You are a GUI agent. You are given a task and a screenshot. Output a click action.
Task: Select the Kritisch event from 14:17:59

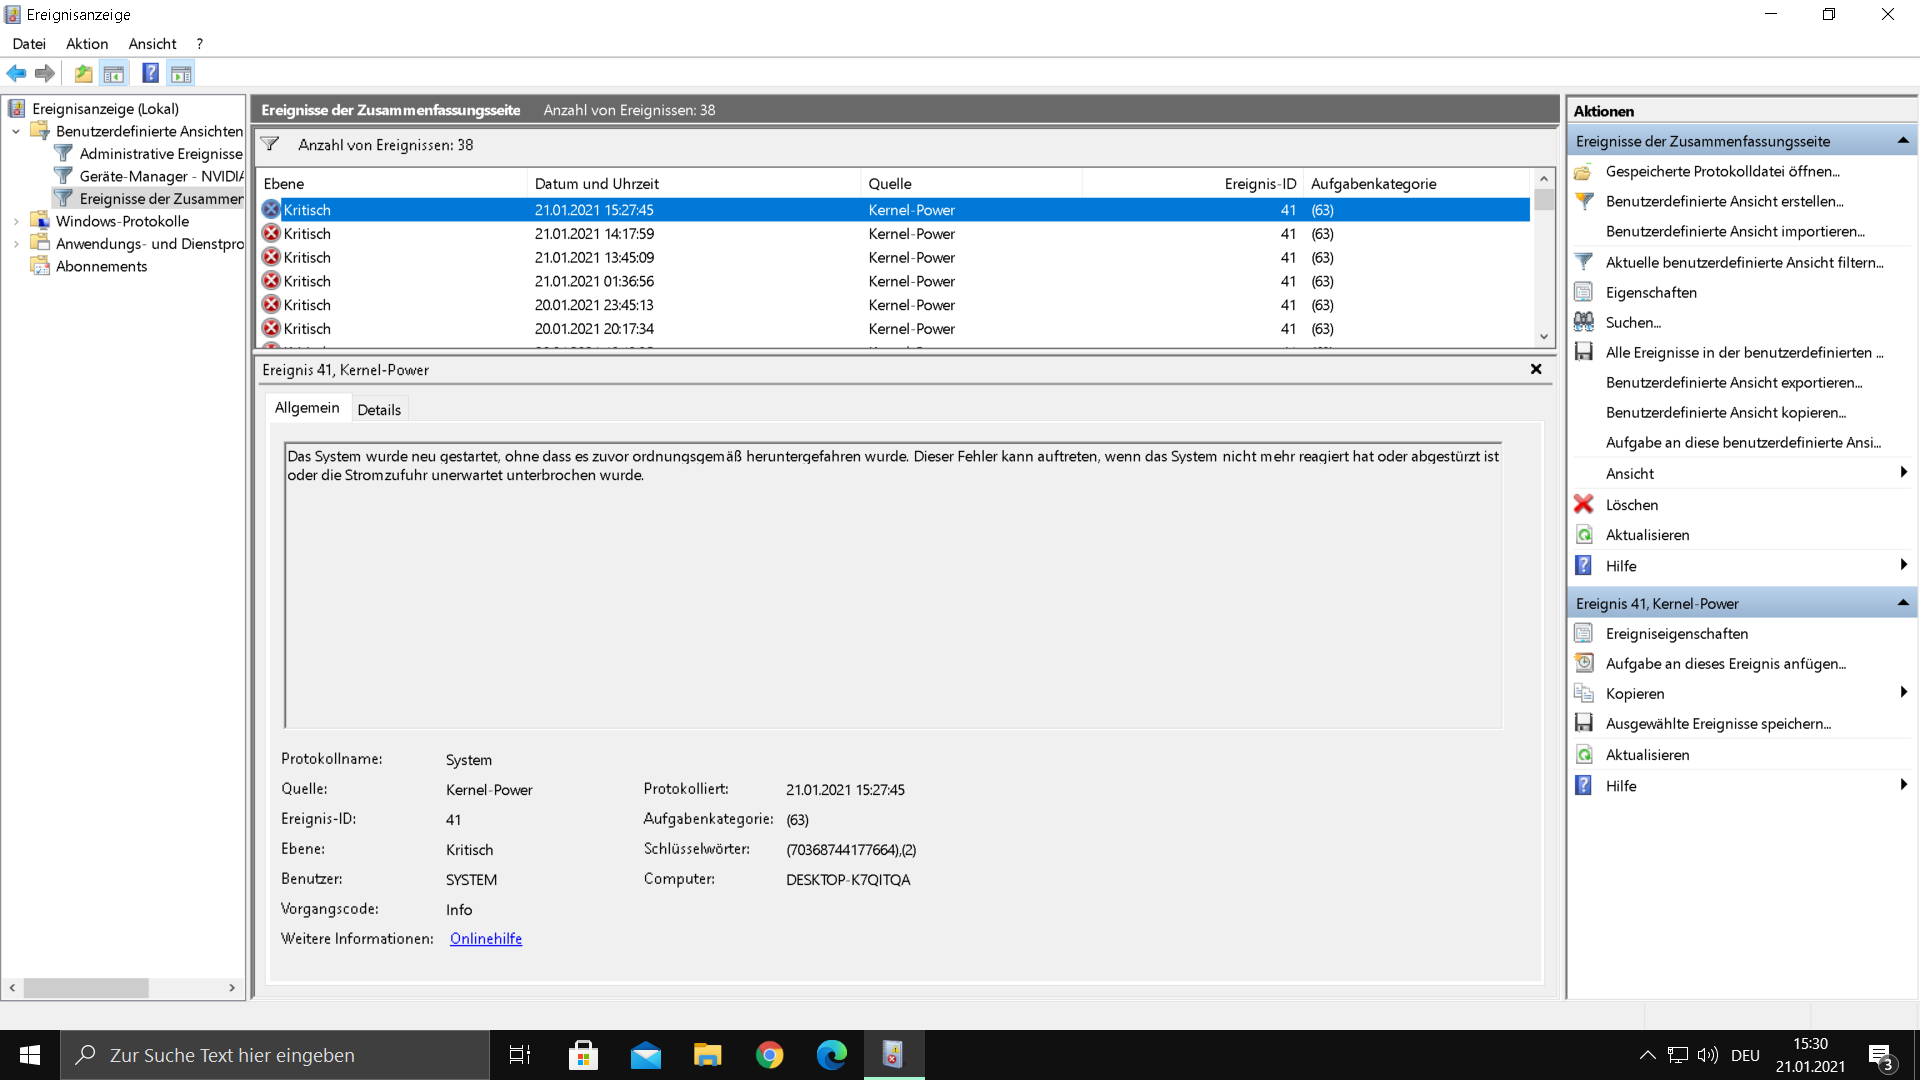[x=594, y=234]
